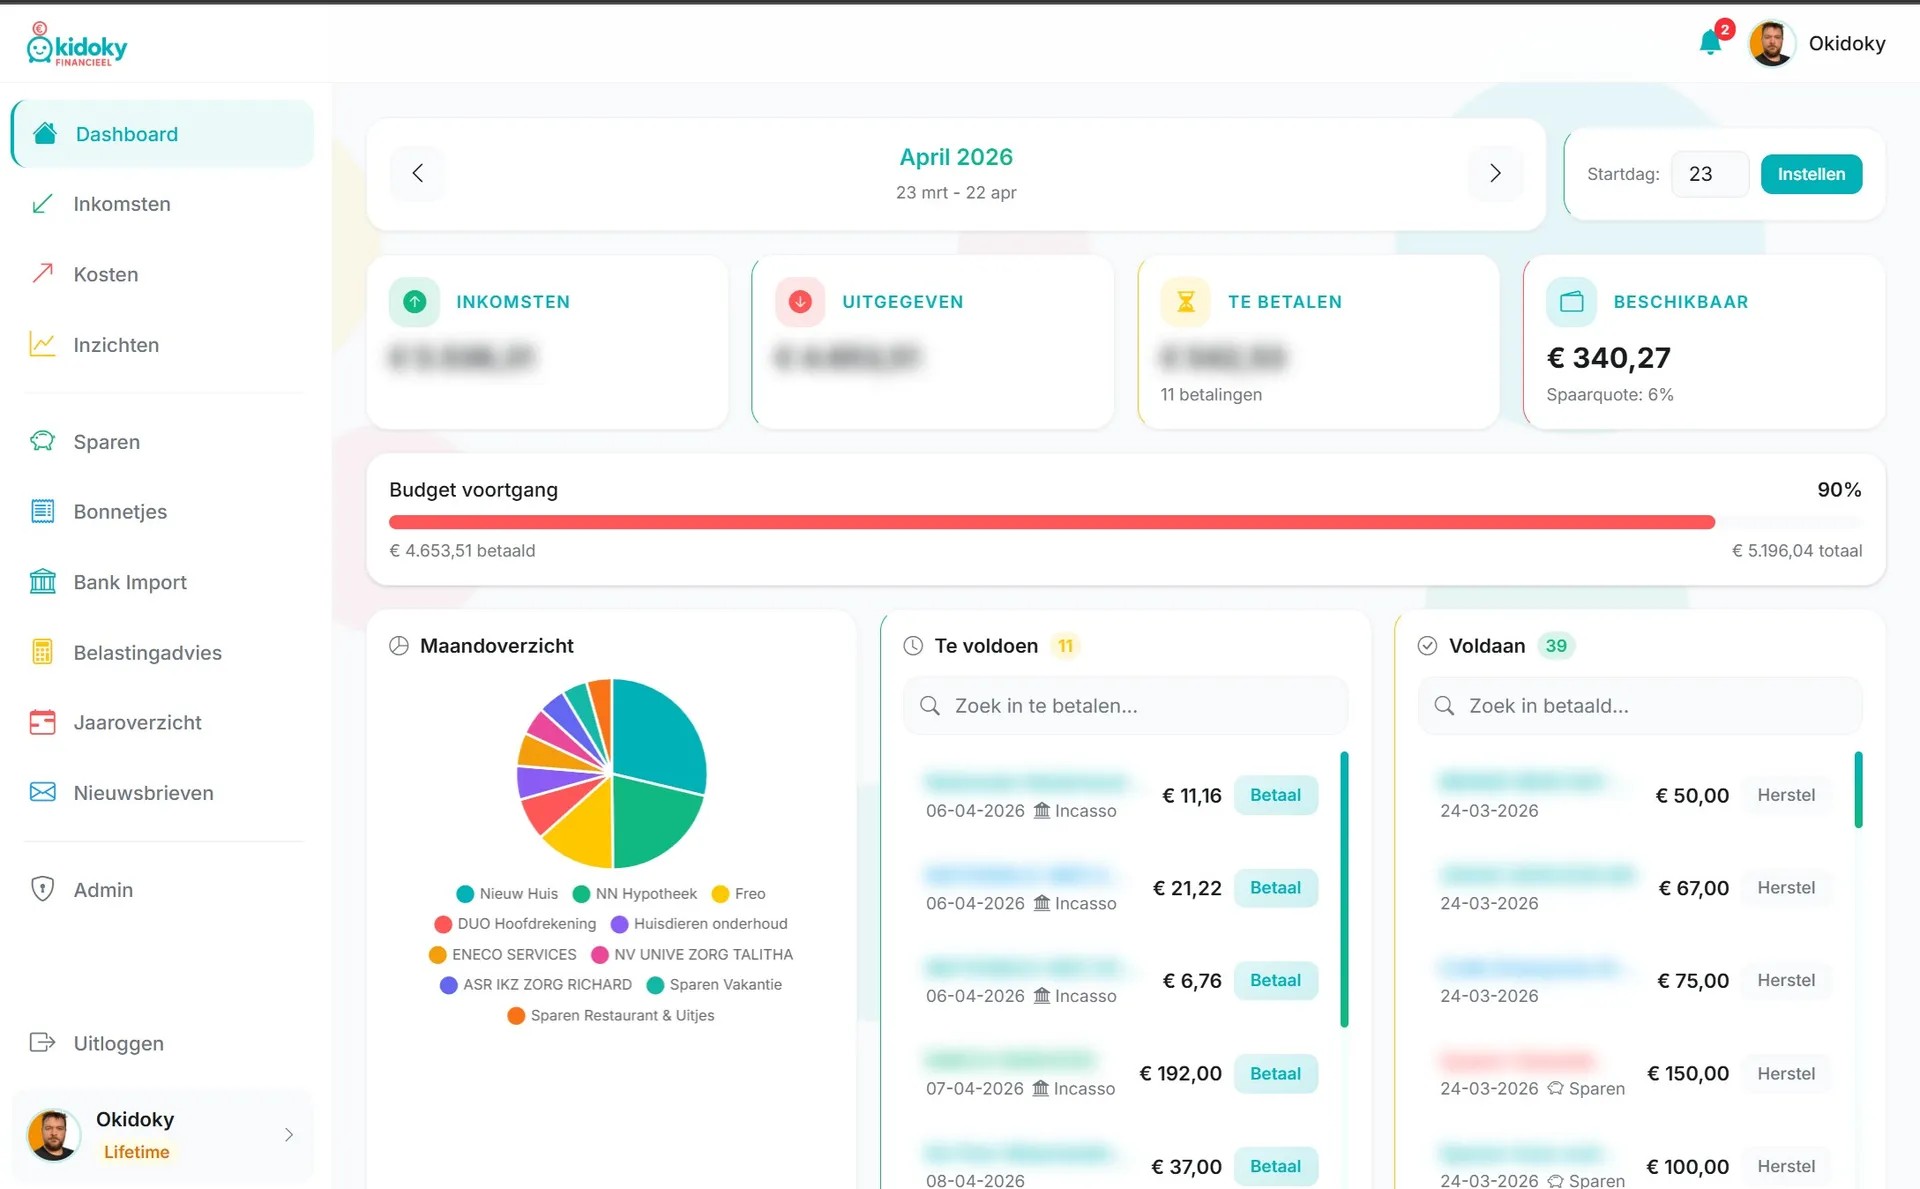Open the Inzichten menu item
This screenshot has height=1189, width=1920.
(x=115, y=345)
